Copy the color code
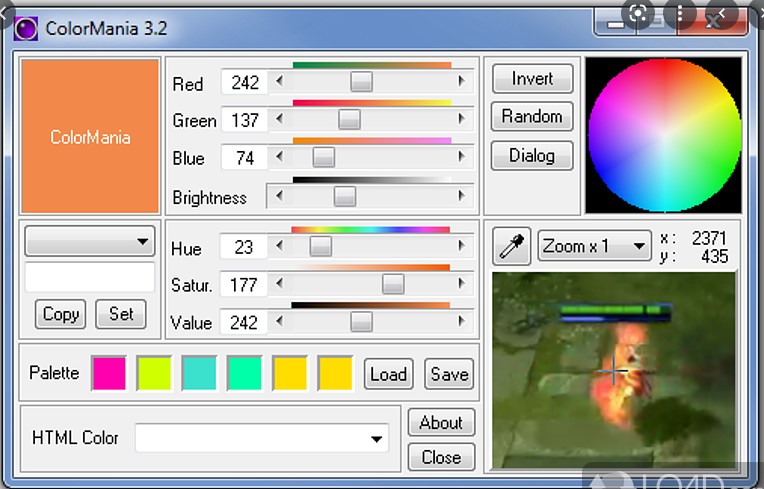 coord(60,314)
